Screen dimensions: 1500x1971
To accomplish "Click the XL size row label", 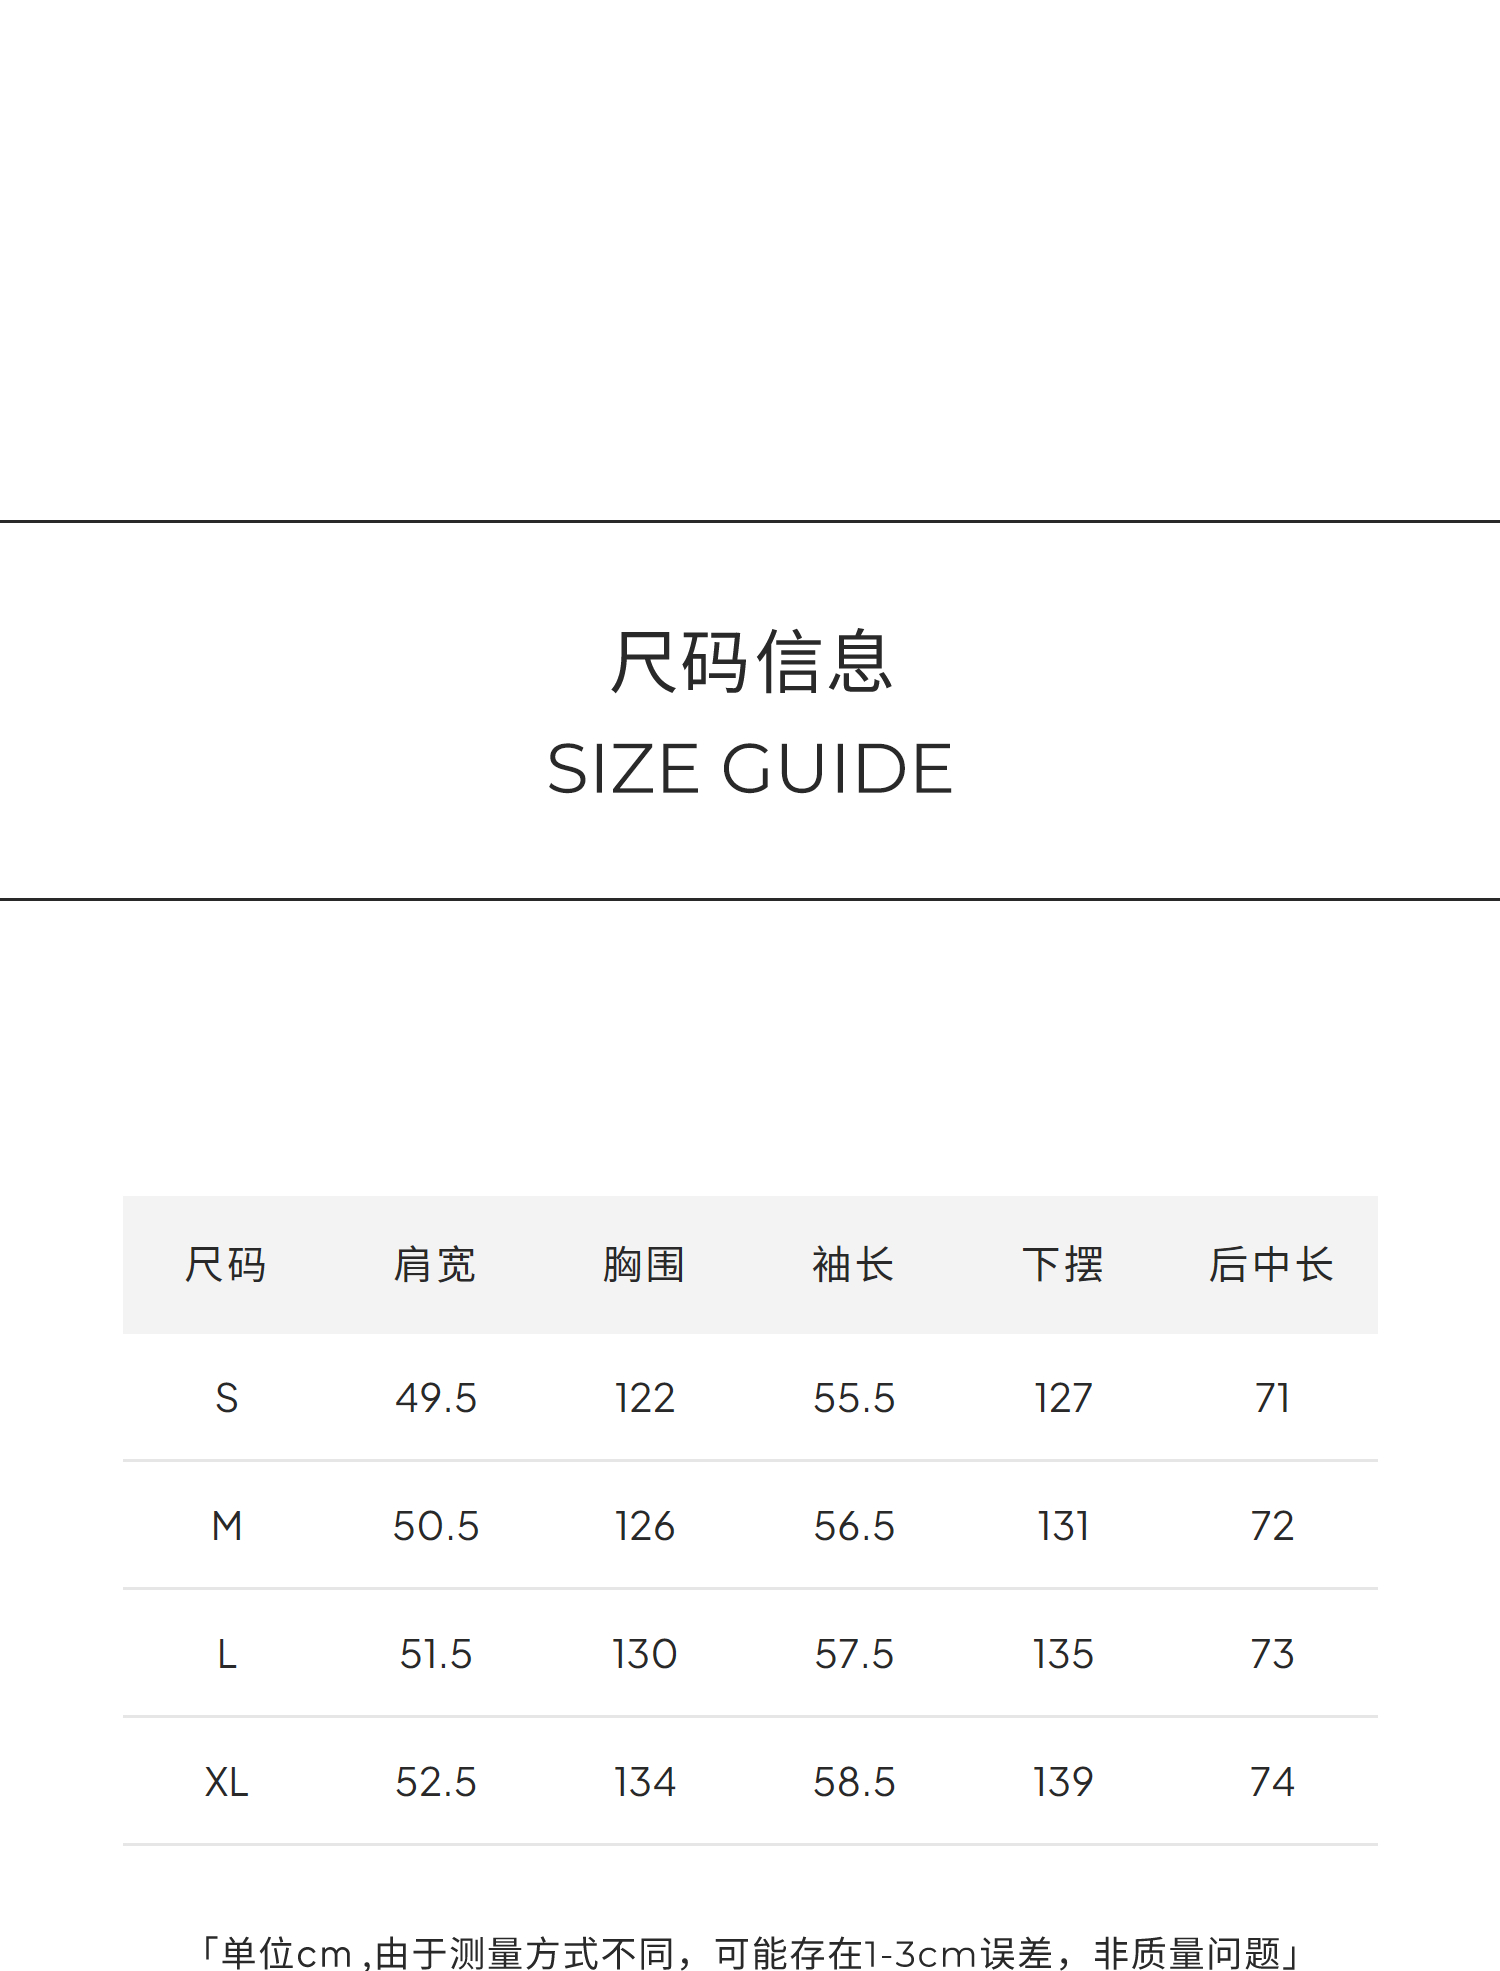I will pyautogui.click(x=227, y=1782).
